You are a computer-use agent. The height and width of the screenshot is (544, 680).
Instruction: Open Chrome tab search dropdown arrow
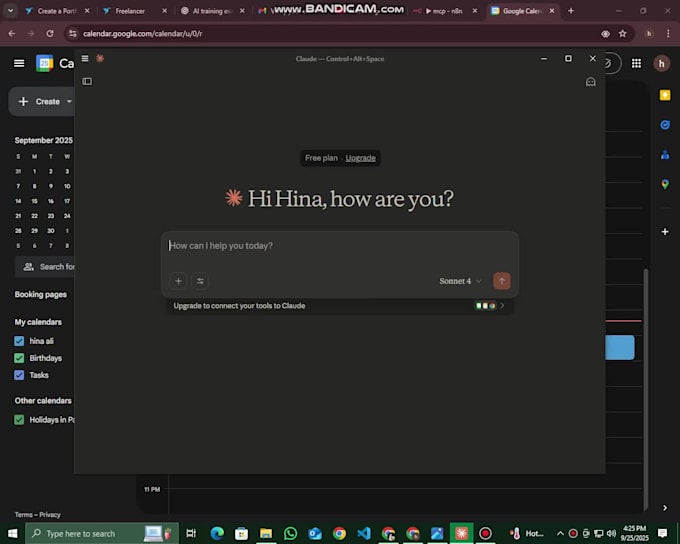tap(10, 11)
